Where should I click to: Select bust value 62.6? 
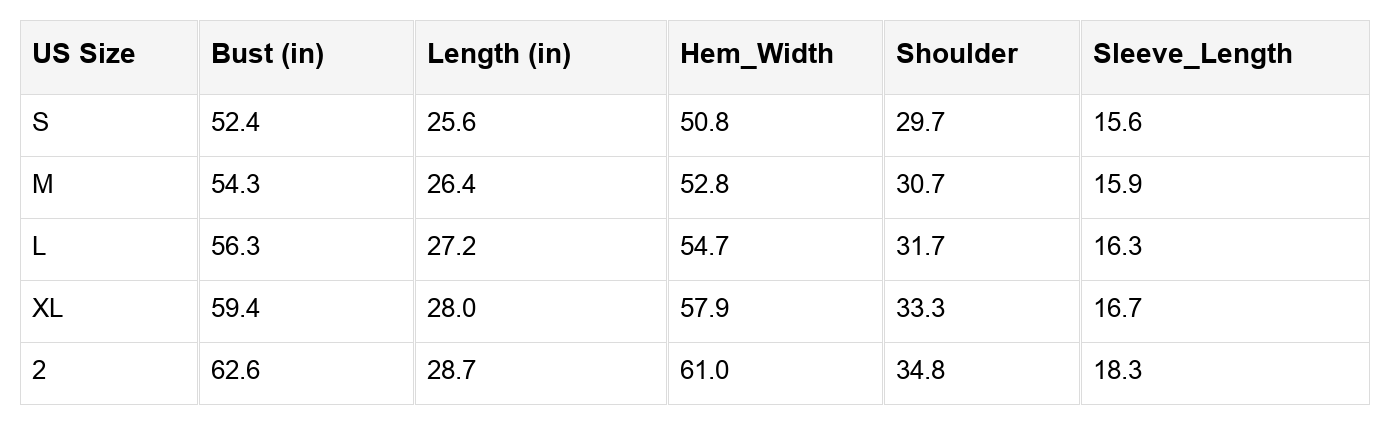point(235,371)
